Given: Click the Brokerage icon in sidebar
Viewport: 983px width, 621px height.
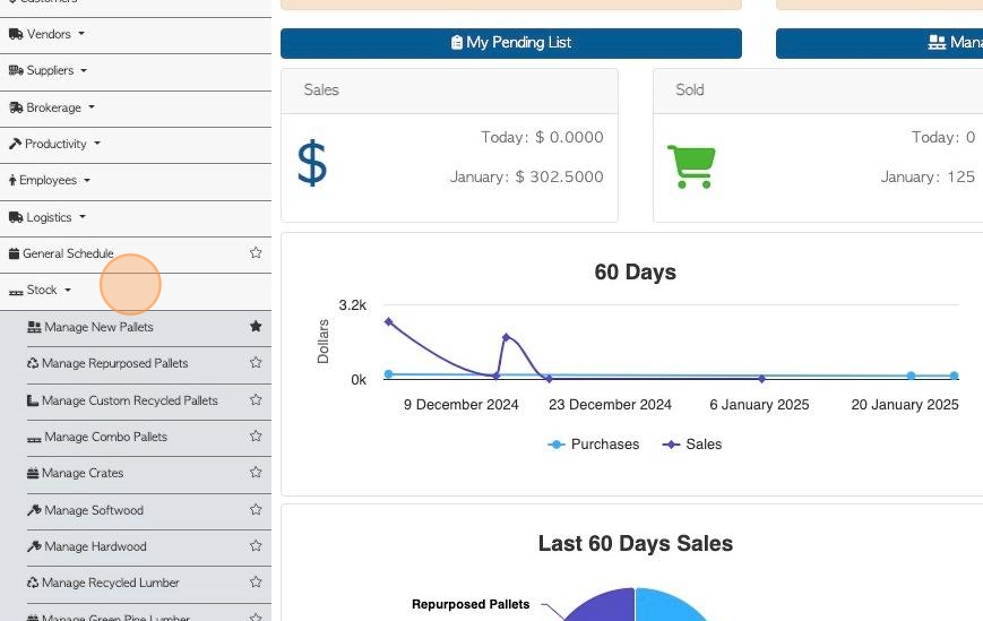Looking at the screenshot, I should 16,107.
